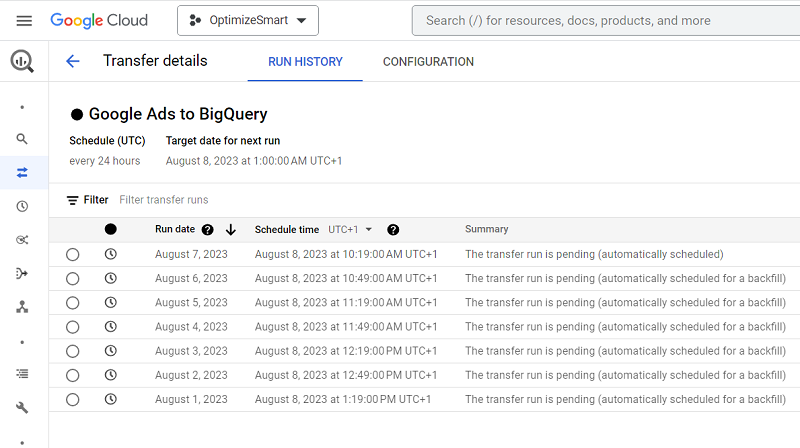Click the Filter icon
Screen dimensions: 800x448
72,200
